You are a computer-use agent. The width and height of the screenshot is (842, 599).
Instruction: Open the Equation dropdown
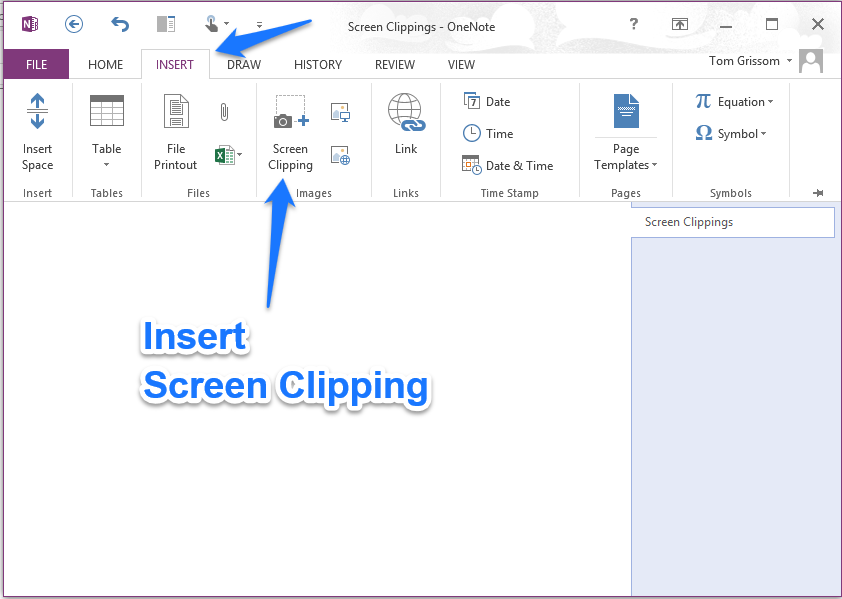pyautogui.click(x=734, y=101)
